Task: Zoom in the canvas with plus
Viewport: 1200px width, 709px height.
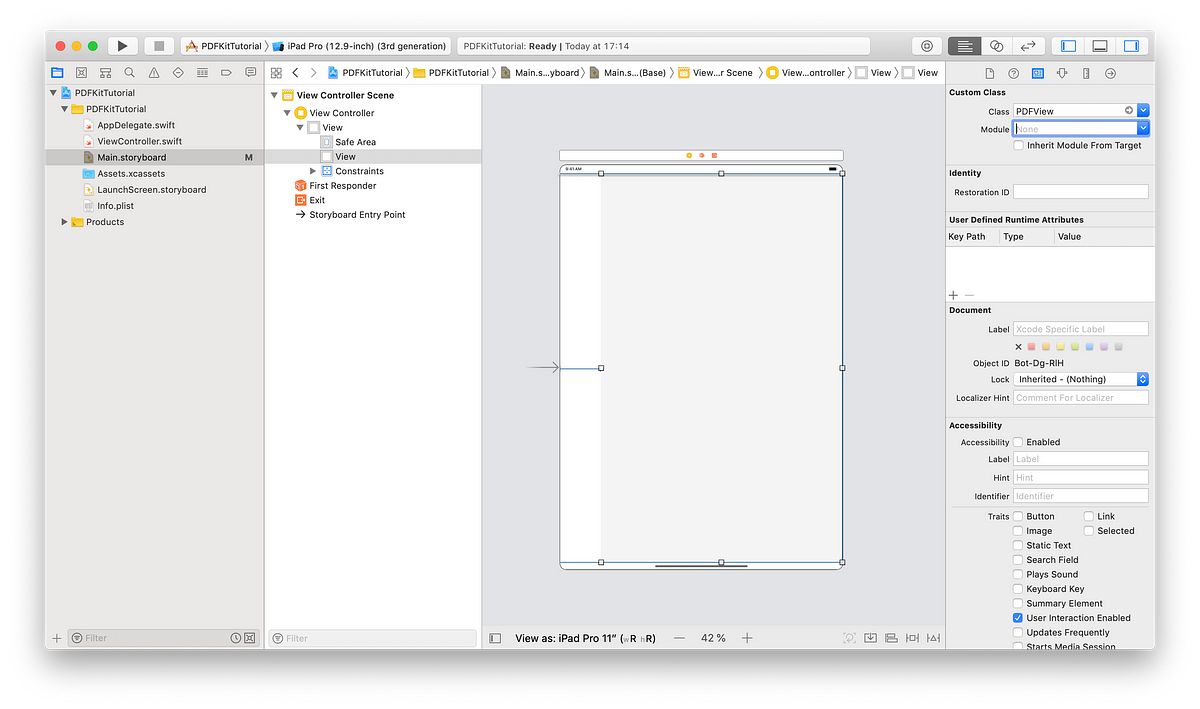Action: 747,638
